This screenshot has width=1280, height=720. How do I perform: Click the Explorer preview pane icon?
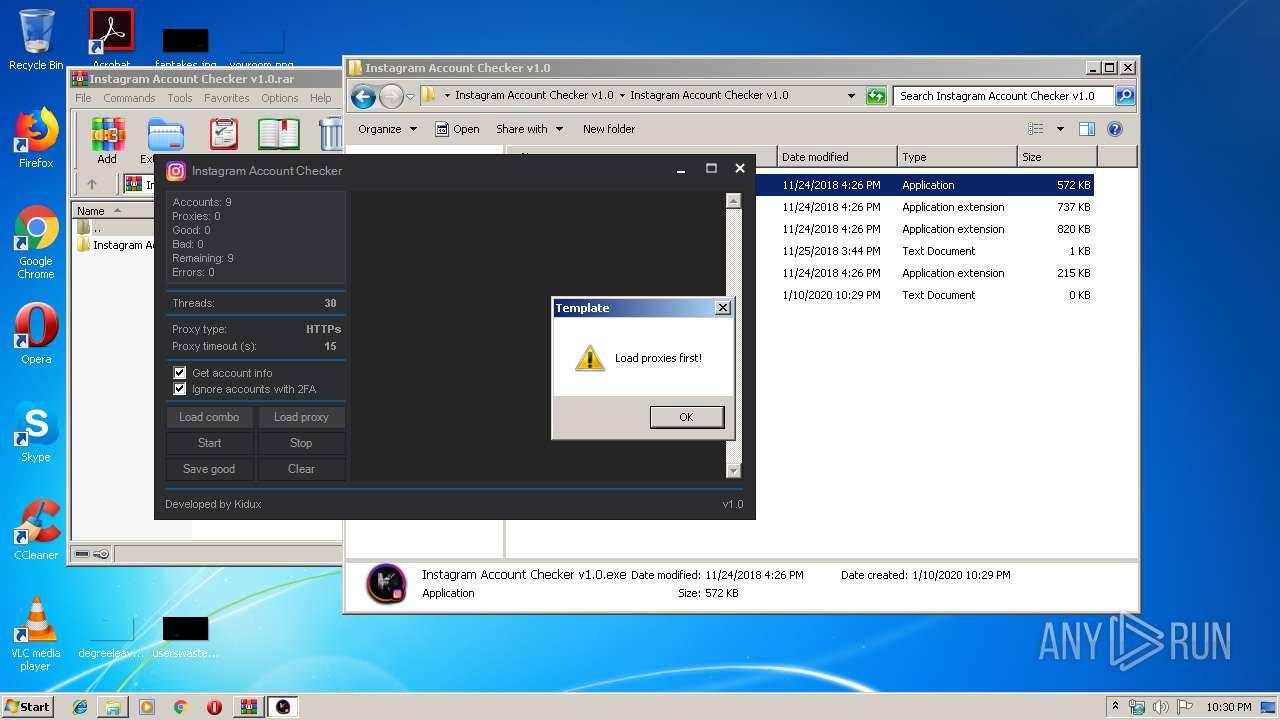tap(1087, 129)
